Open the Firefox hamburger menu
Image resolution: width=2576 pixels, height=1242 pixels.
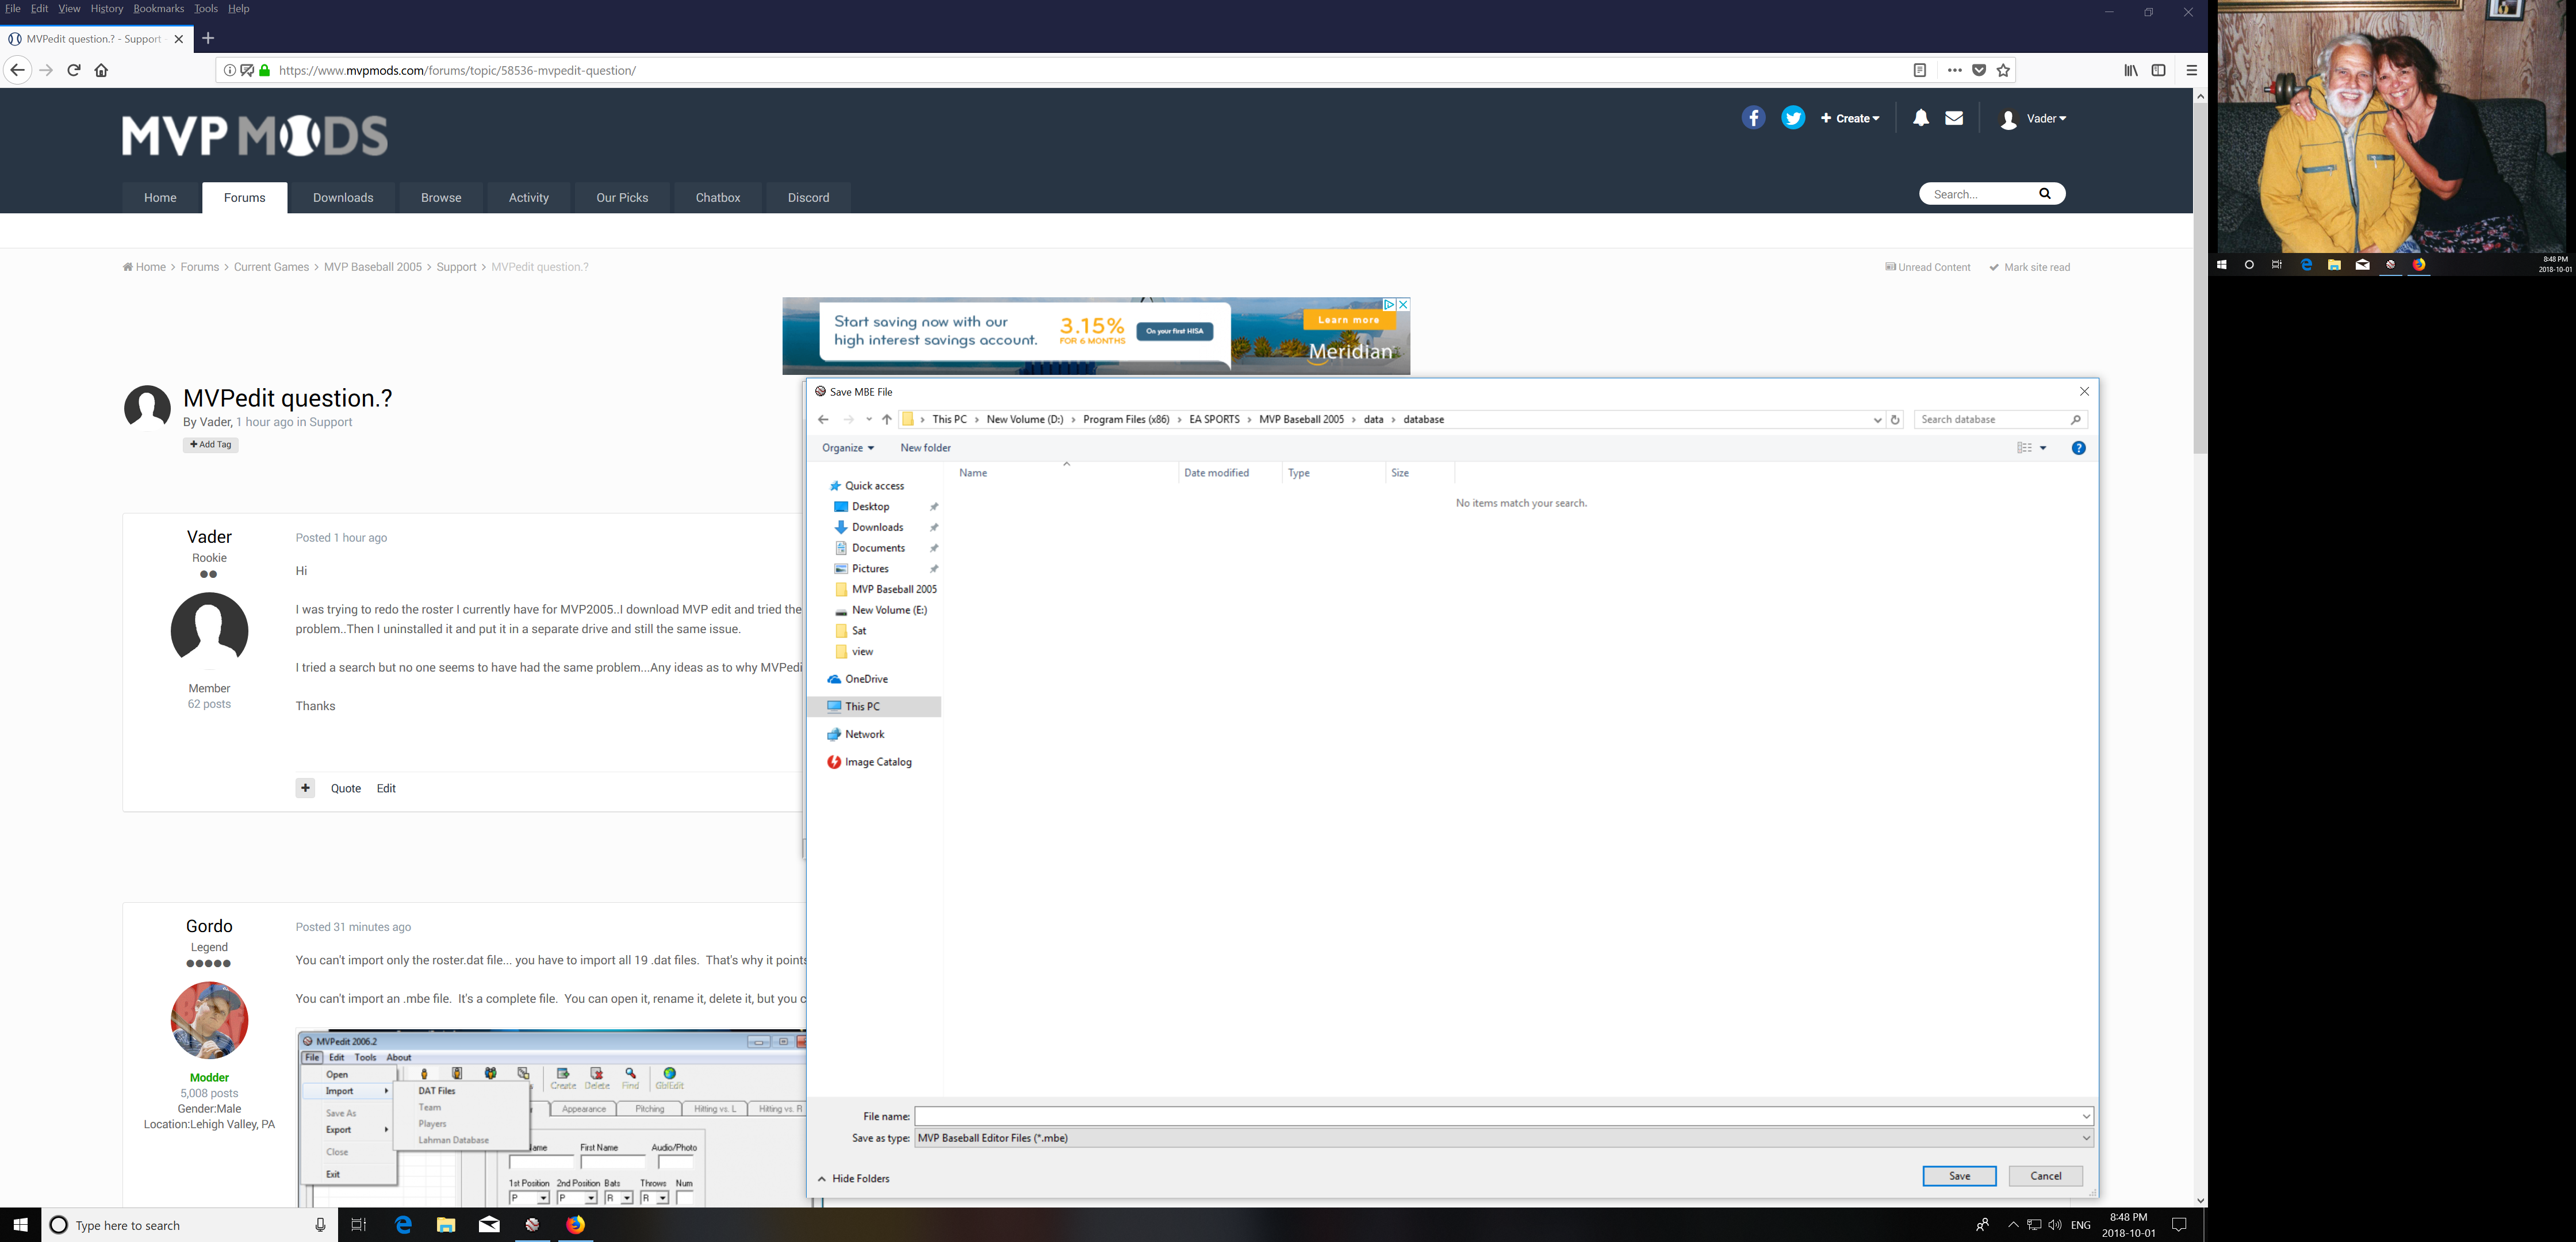coord(2191,70)
